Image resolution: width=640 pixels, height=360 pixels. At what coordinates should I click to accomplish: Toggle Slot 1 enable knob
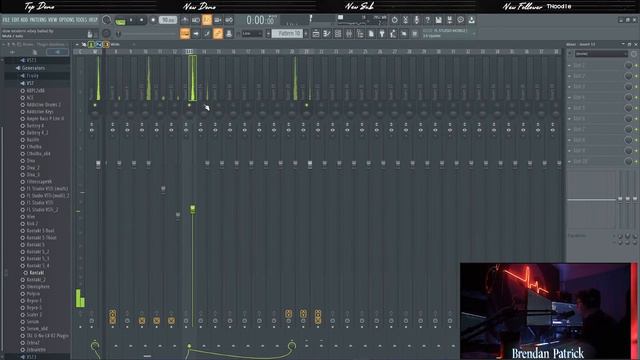[x=629, y=65]
